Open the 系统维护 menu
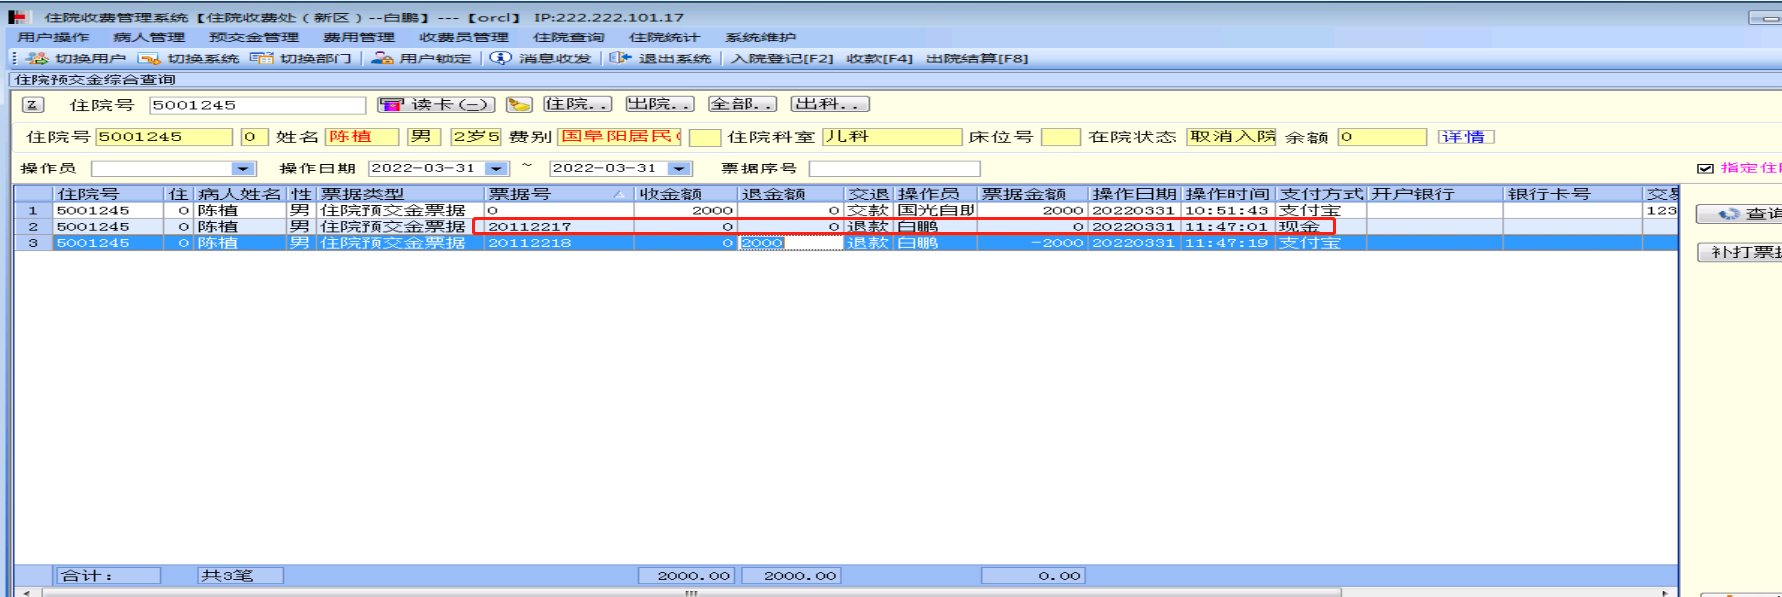Image resolution: width=1782 pixels, height=597 pixels. 760,37
